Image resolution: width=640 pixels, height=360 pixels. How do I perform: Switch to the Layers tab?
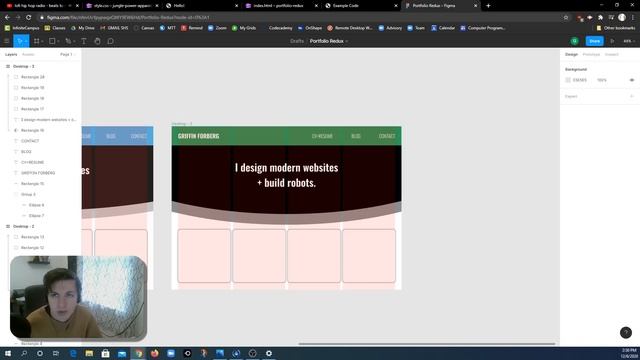[x=11, y=54]
